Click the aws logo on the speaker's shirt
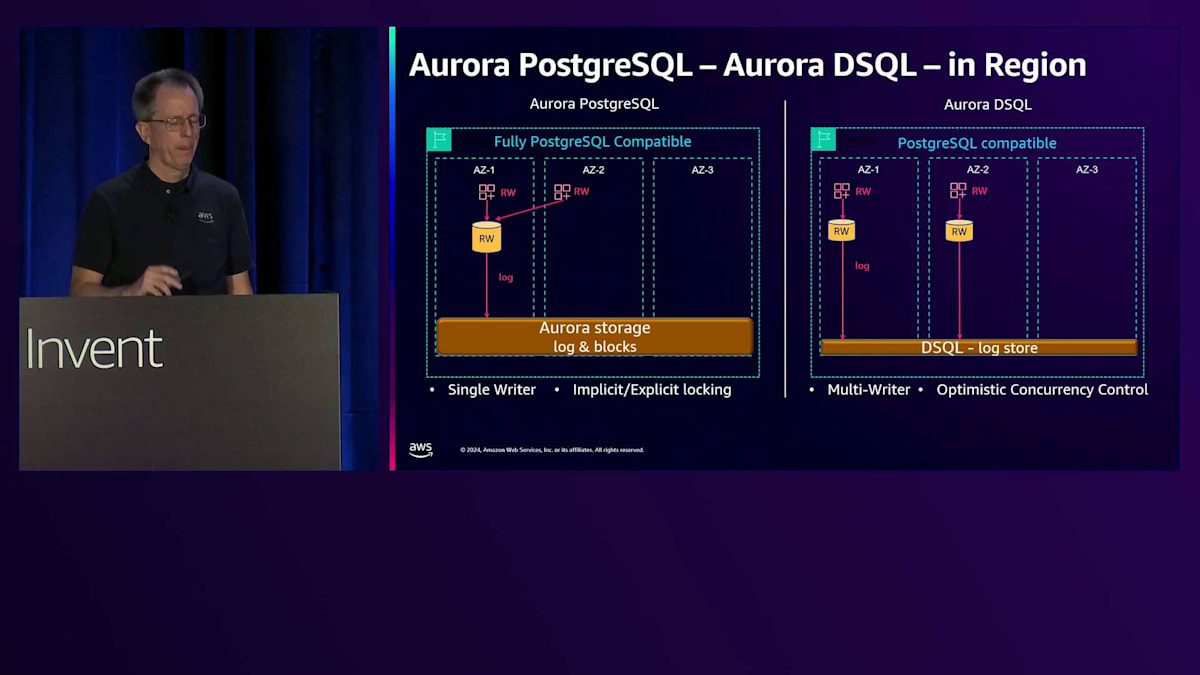Viewport: 1200px width, 675px height. (205, 216)
